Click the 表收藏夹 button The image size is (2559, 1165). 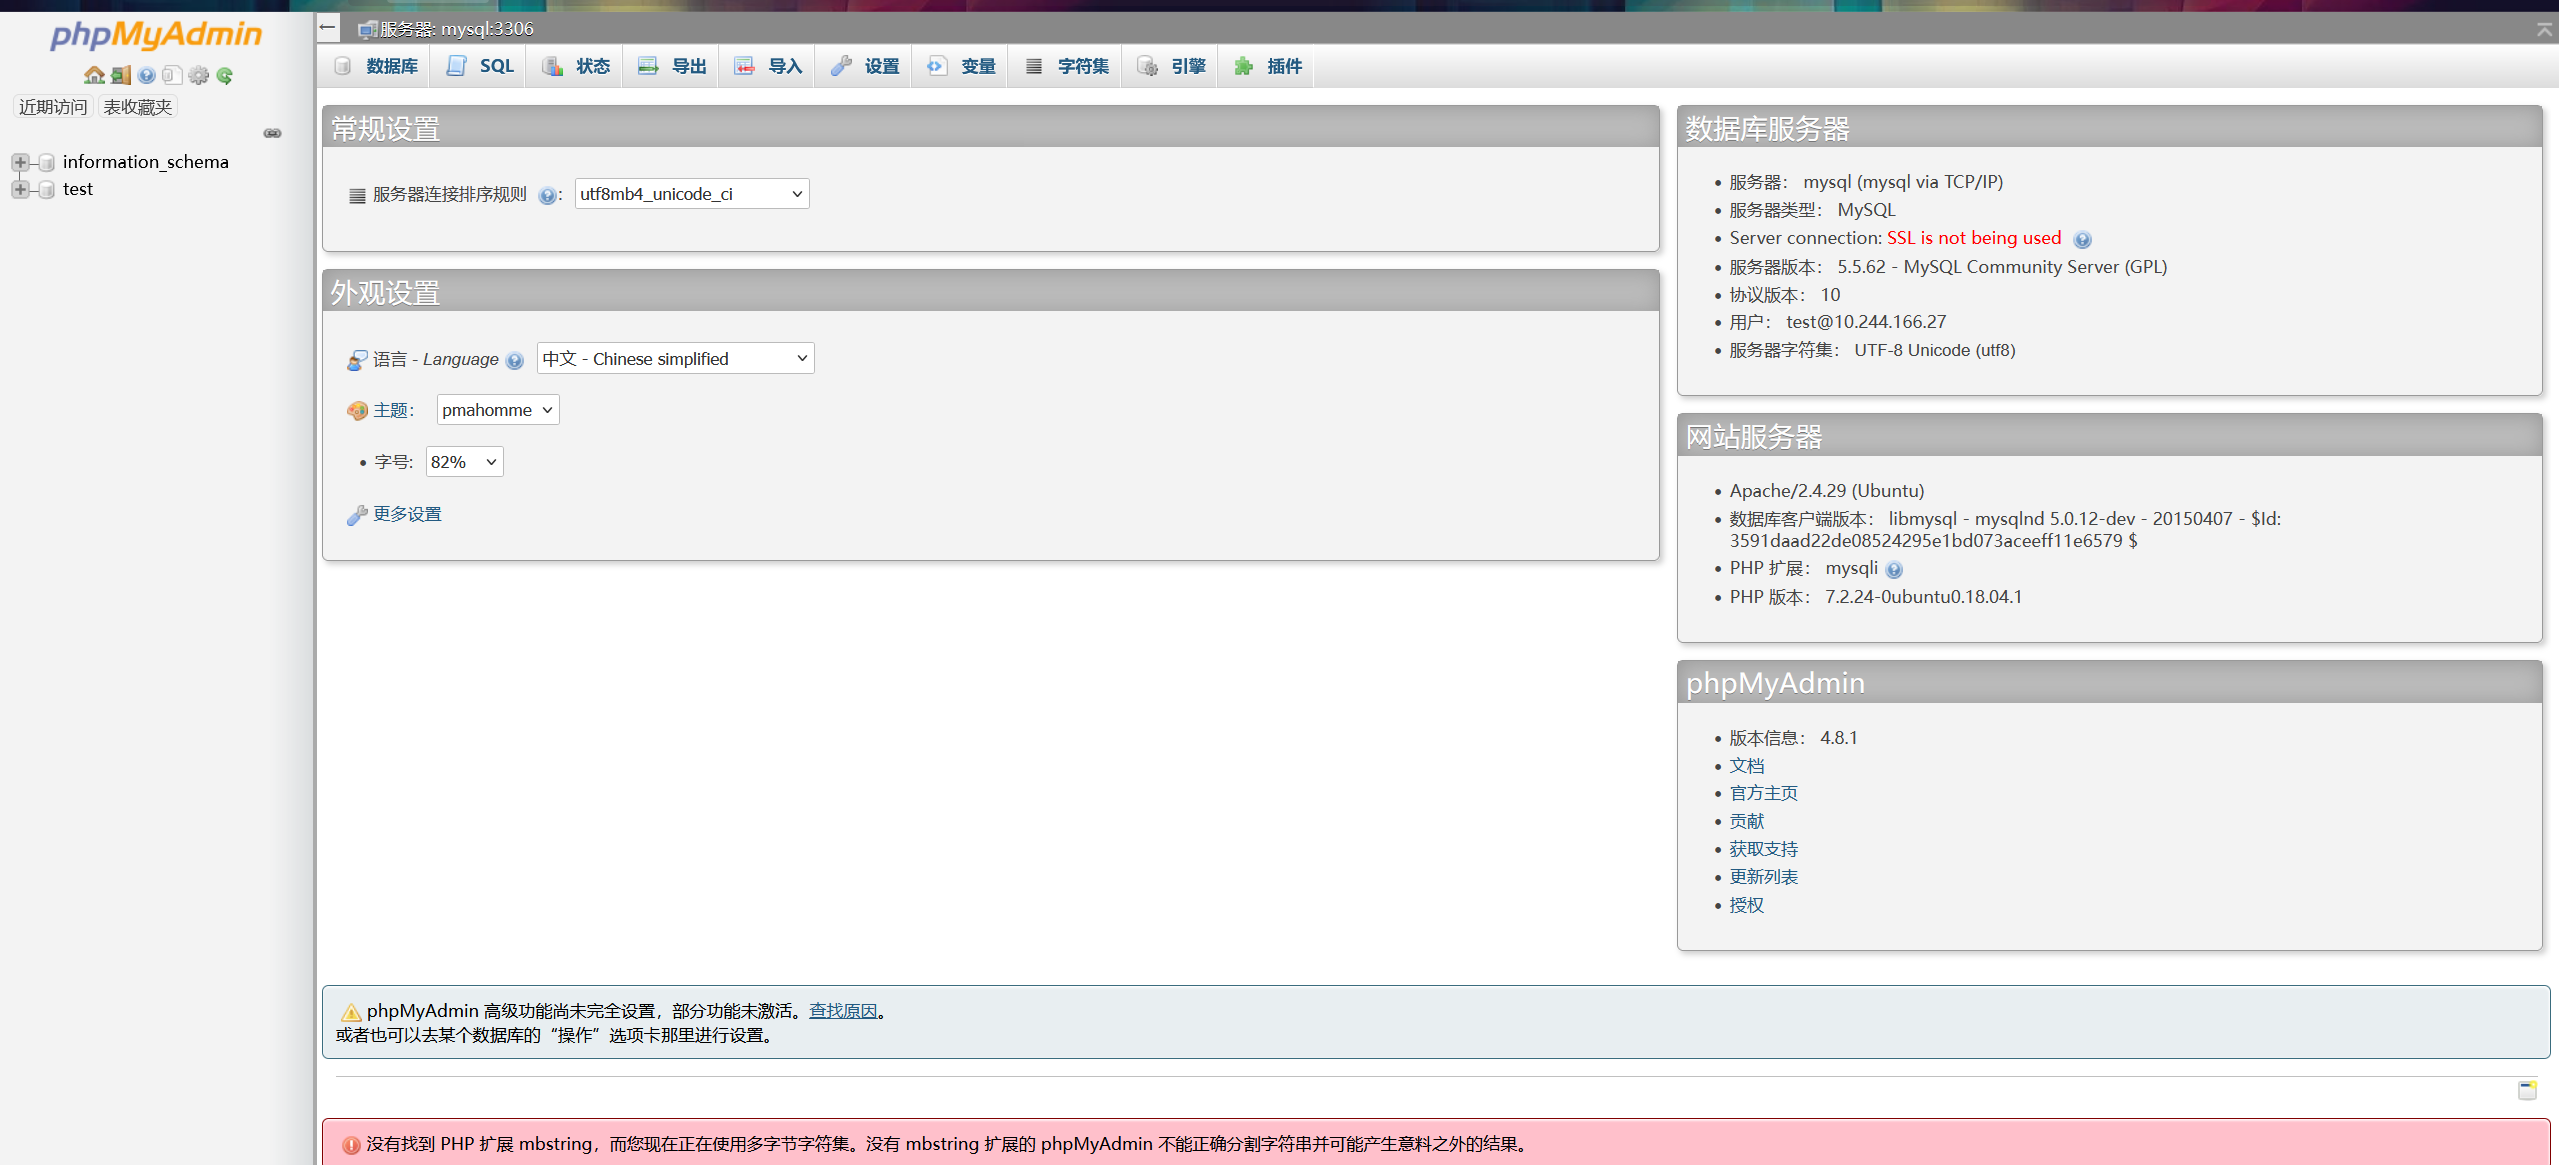pos(137,107)
